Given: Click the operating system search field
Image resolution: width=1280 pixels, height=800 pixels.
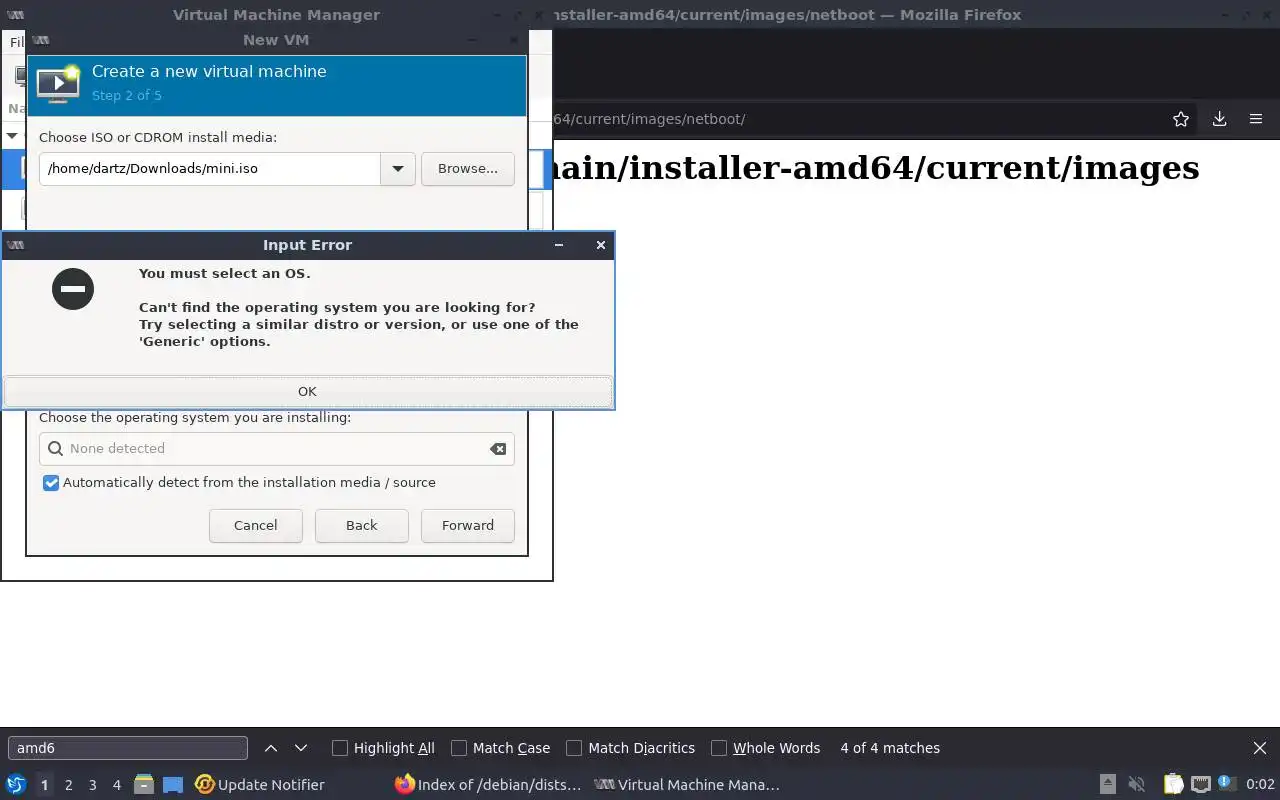Looking at the screenshot, I should coord(277,448).
